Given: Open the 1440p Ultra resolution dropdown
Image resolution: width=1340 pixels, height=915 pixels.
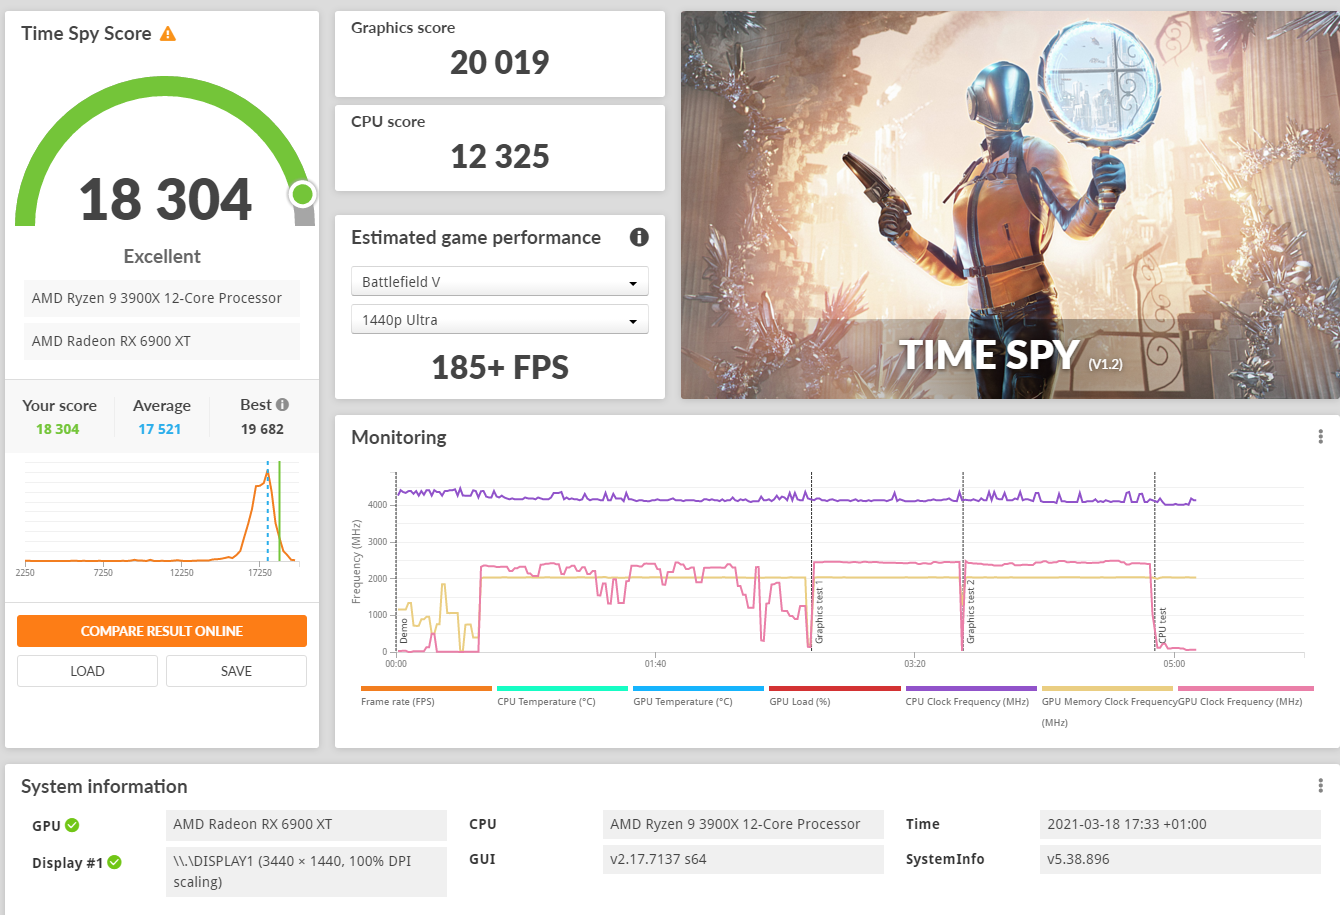Looking at the screenshot, I should click(500, 320).
